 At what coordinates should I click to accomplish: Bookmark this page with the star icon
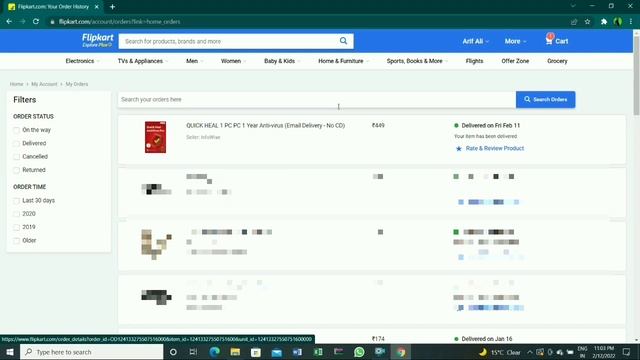pos(587,22)
